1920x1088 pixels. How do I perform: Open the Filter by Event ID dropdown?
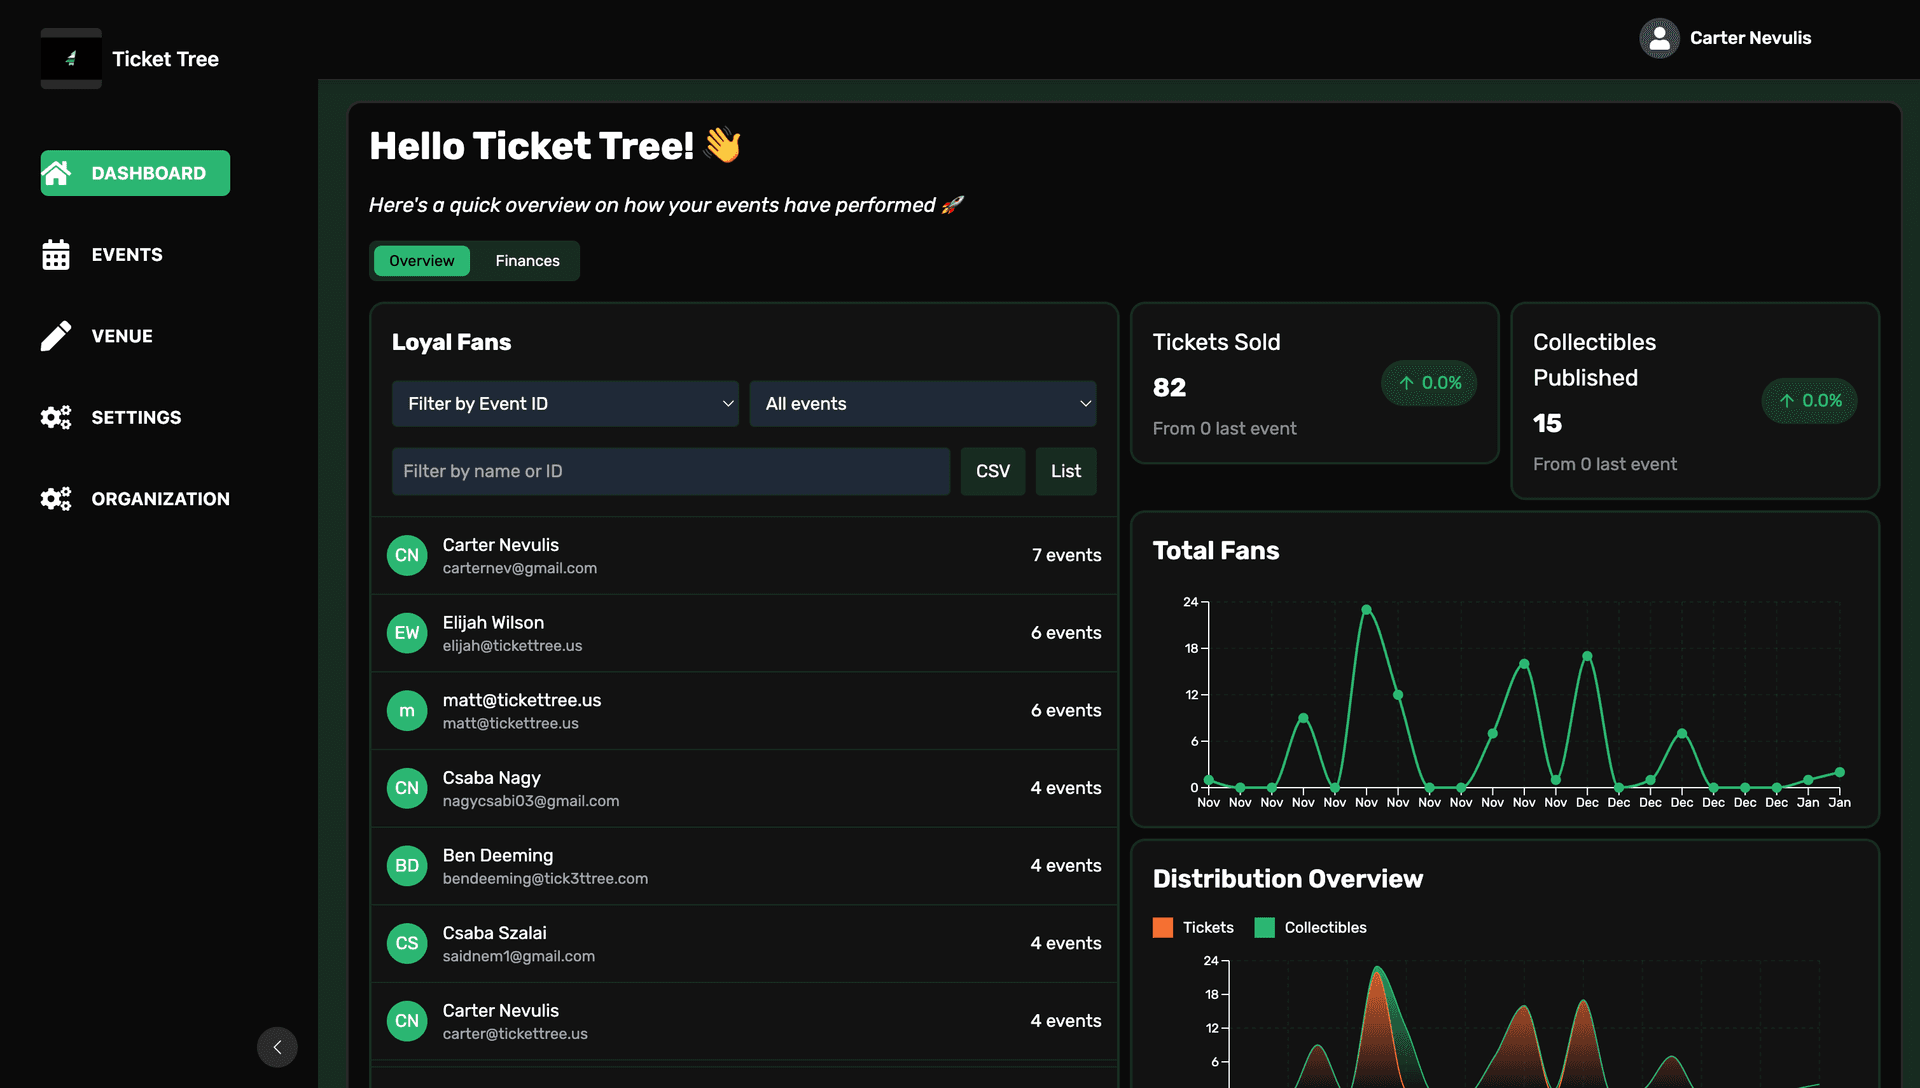pyautogui.click(x=565, y=403)
